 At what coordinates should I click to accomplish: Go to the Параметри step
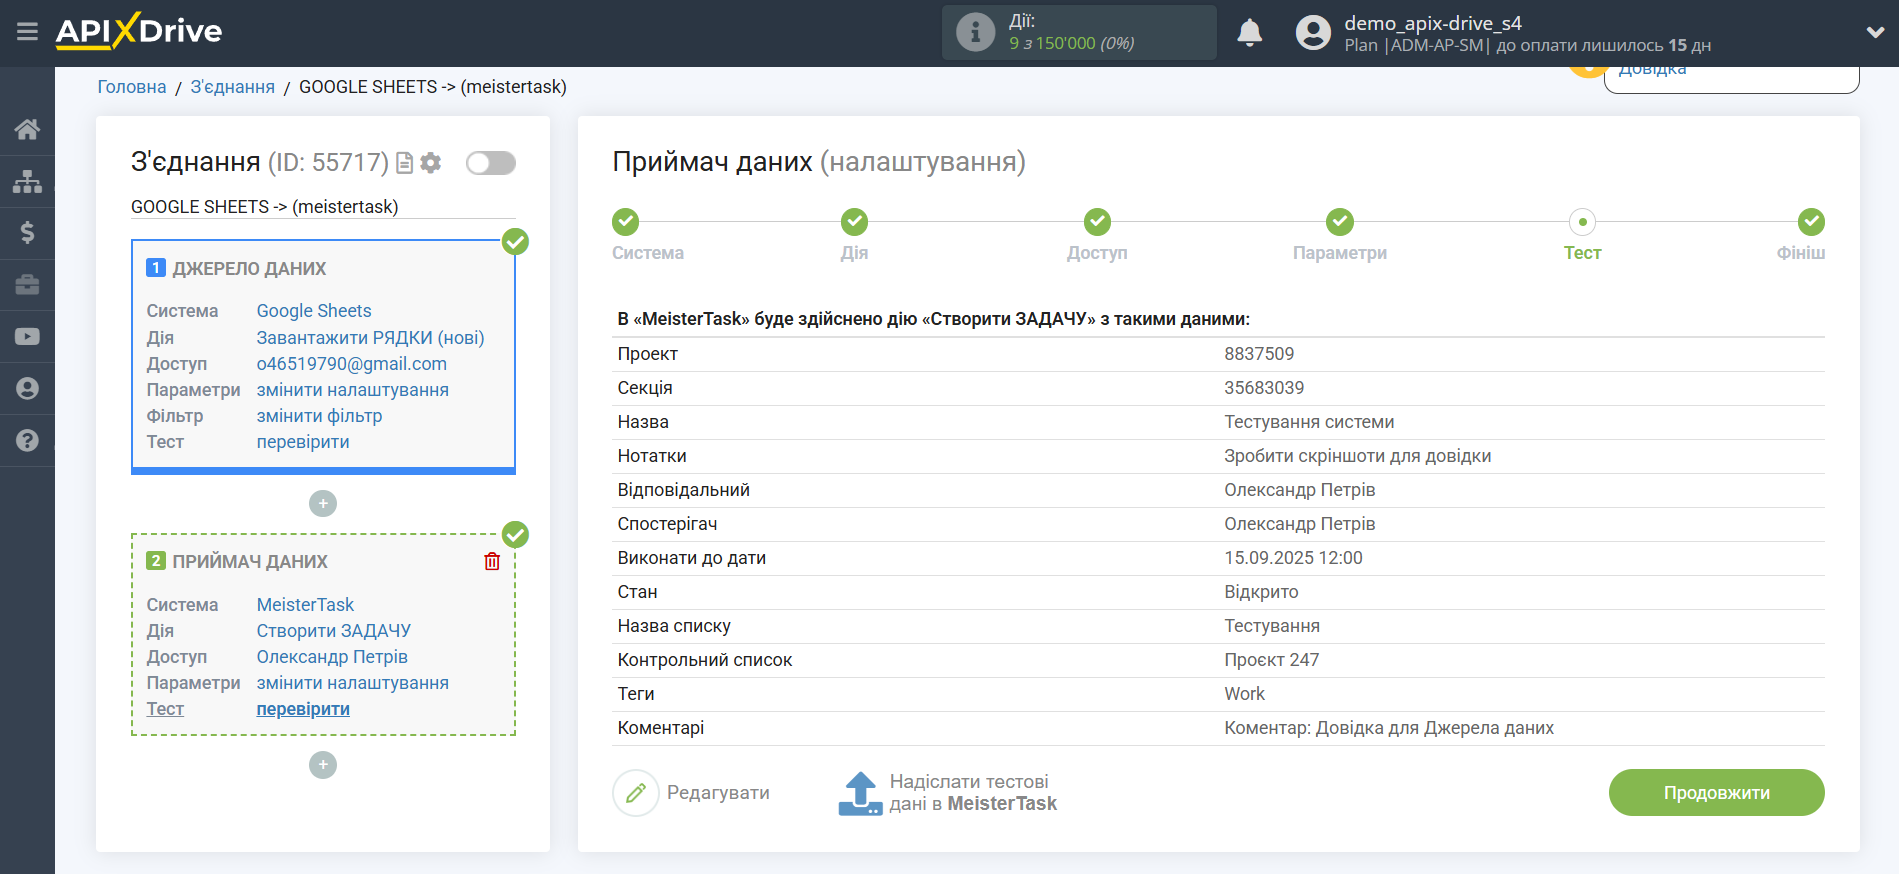[x=1339, y=222]
